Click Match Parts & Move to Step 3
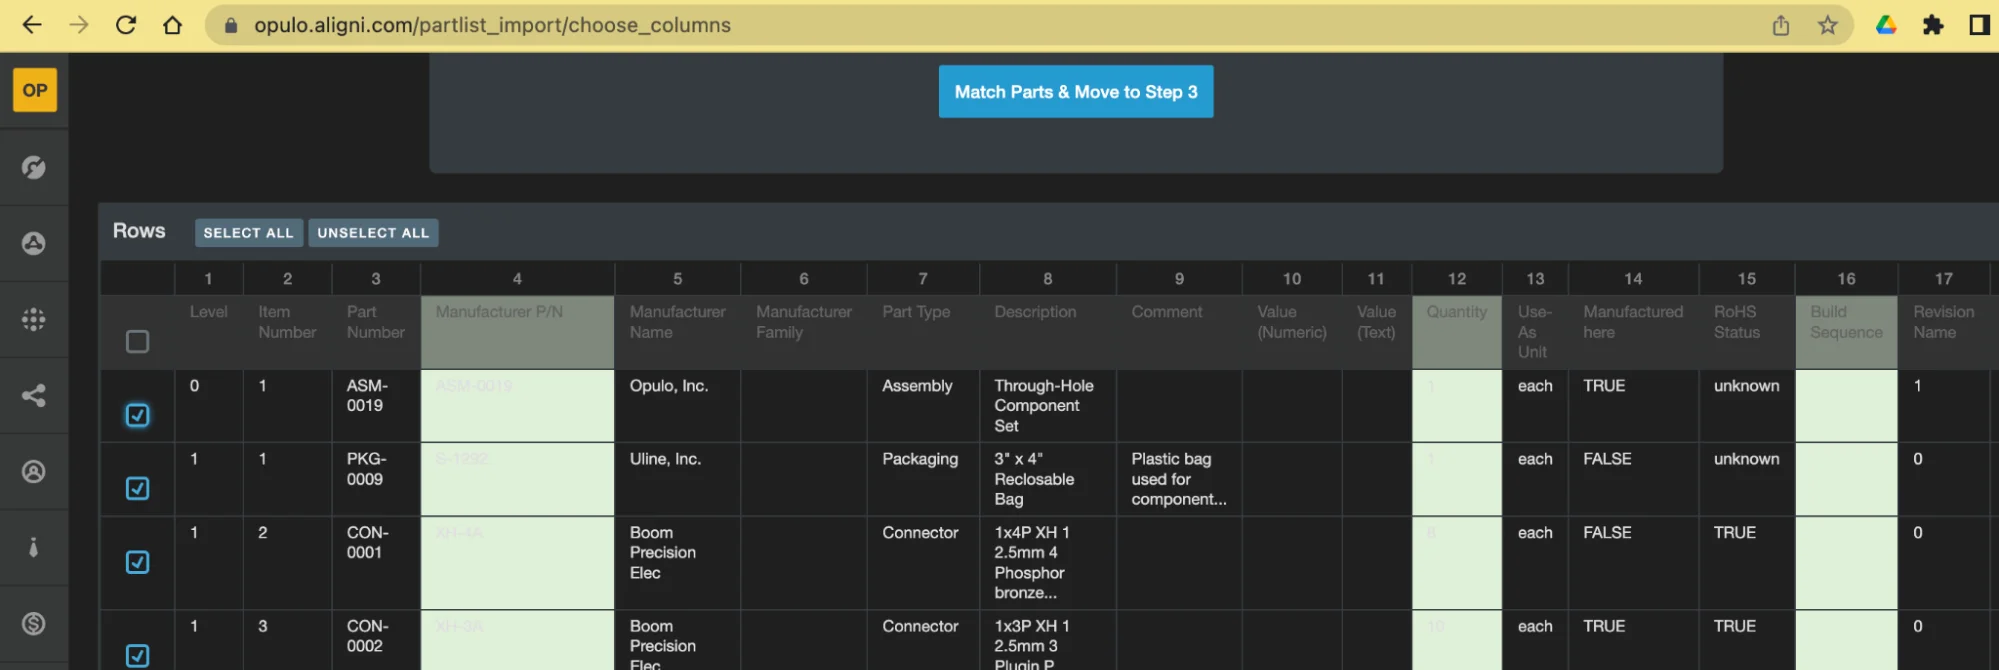Screen dimensions: 1999x670 pos(1075,92)
